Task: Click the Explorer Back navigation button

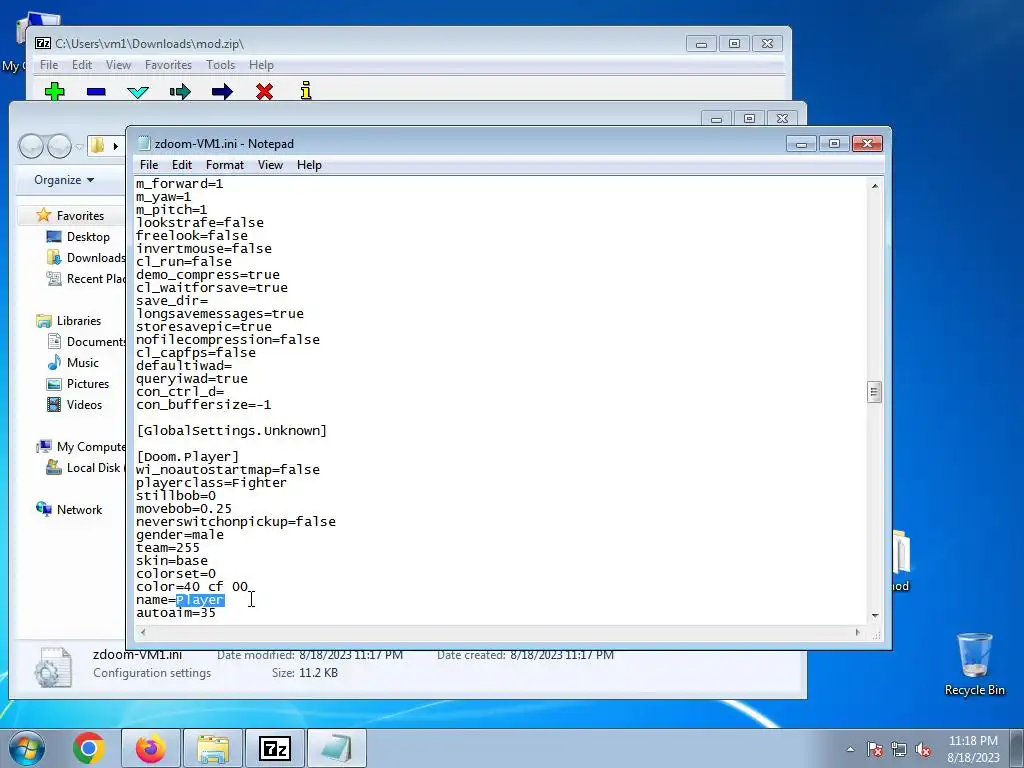Action: 31,146
